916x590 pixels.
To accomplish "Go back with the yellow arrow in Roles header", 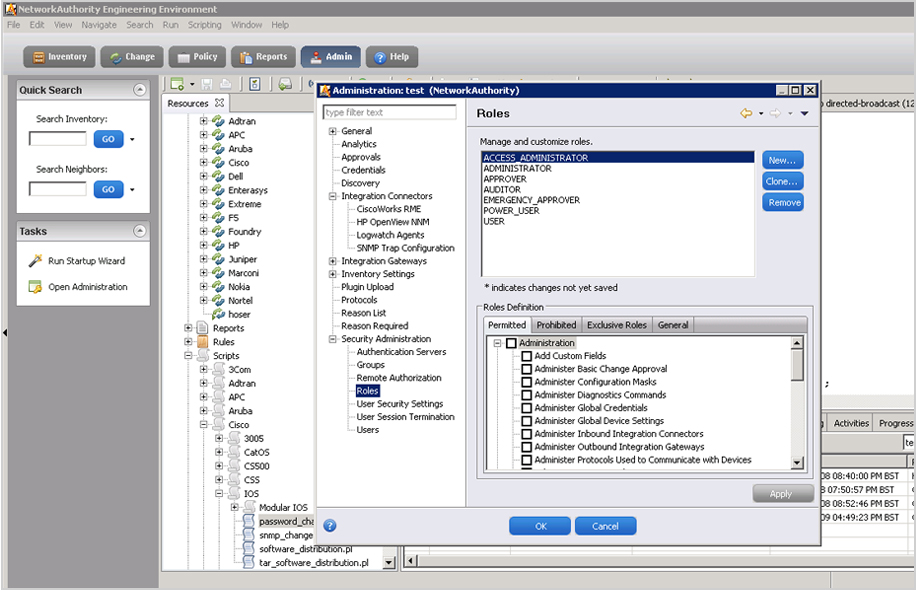I will coord(746,113).
